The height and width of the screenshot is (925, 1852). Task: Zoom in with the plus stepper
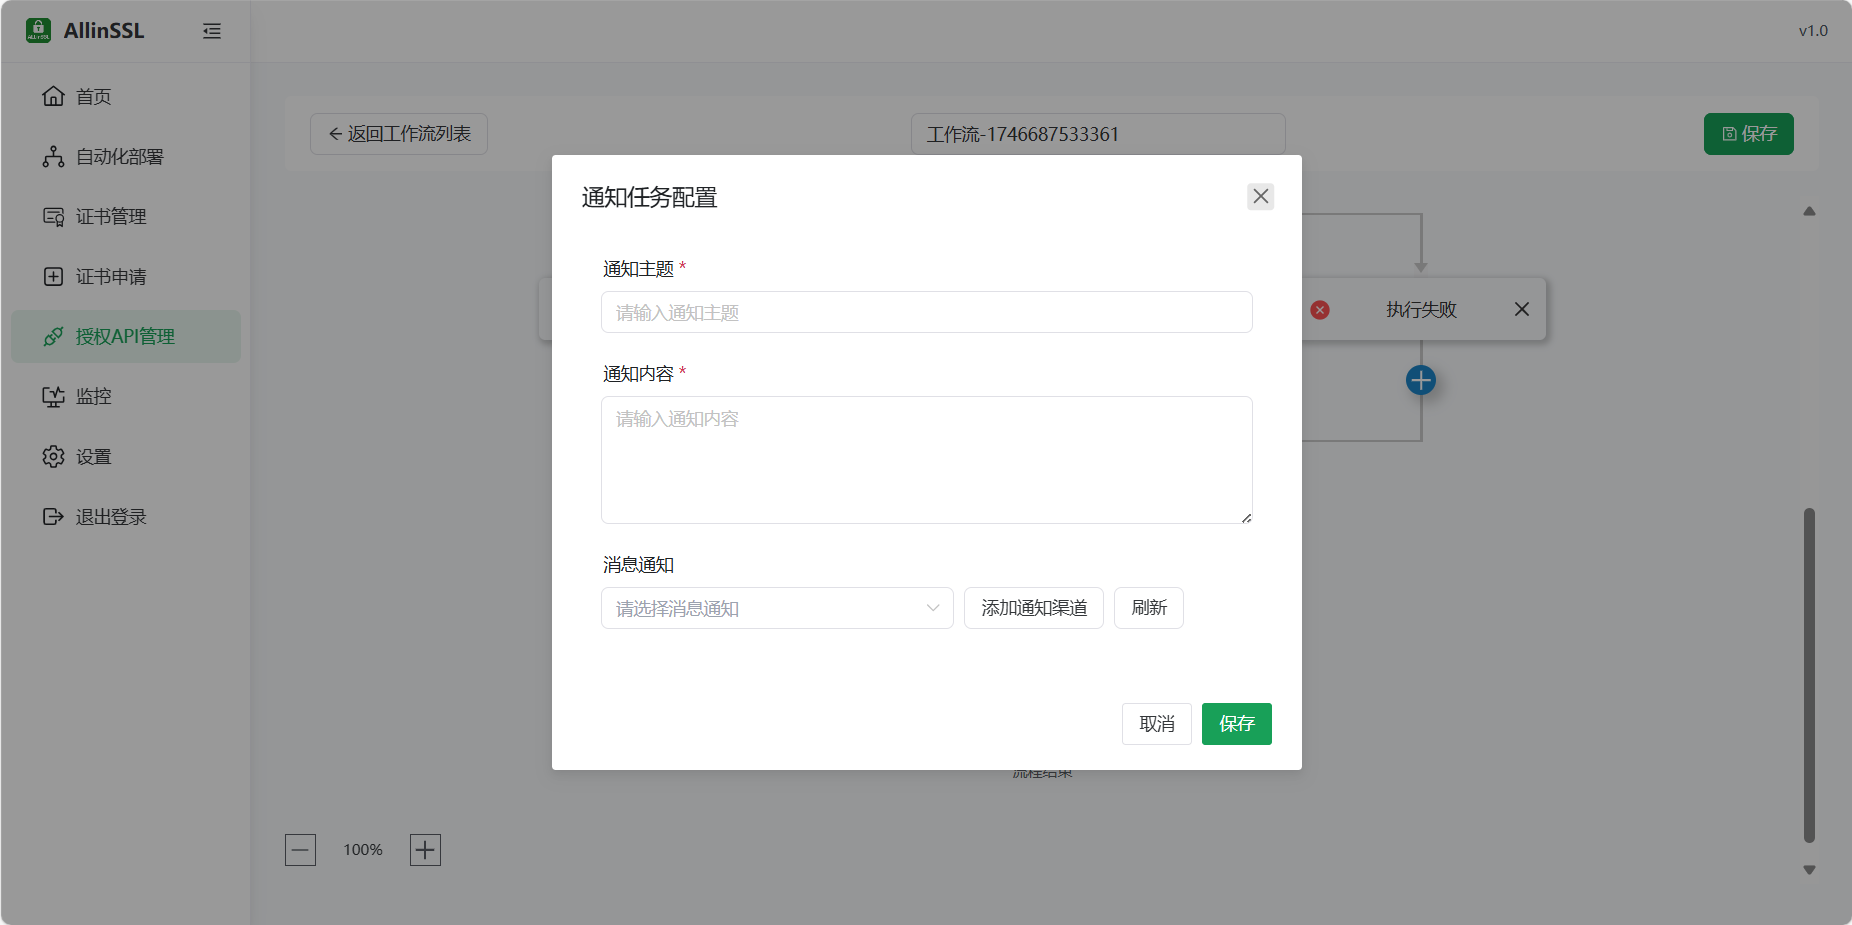(424, 849)
